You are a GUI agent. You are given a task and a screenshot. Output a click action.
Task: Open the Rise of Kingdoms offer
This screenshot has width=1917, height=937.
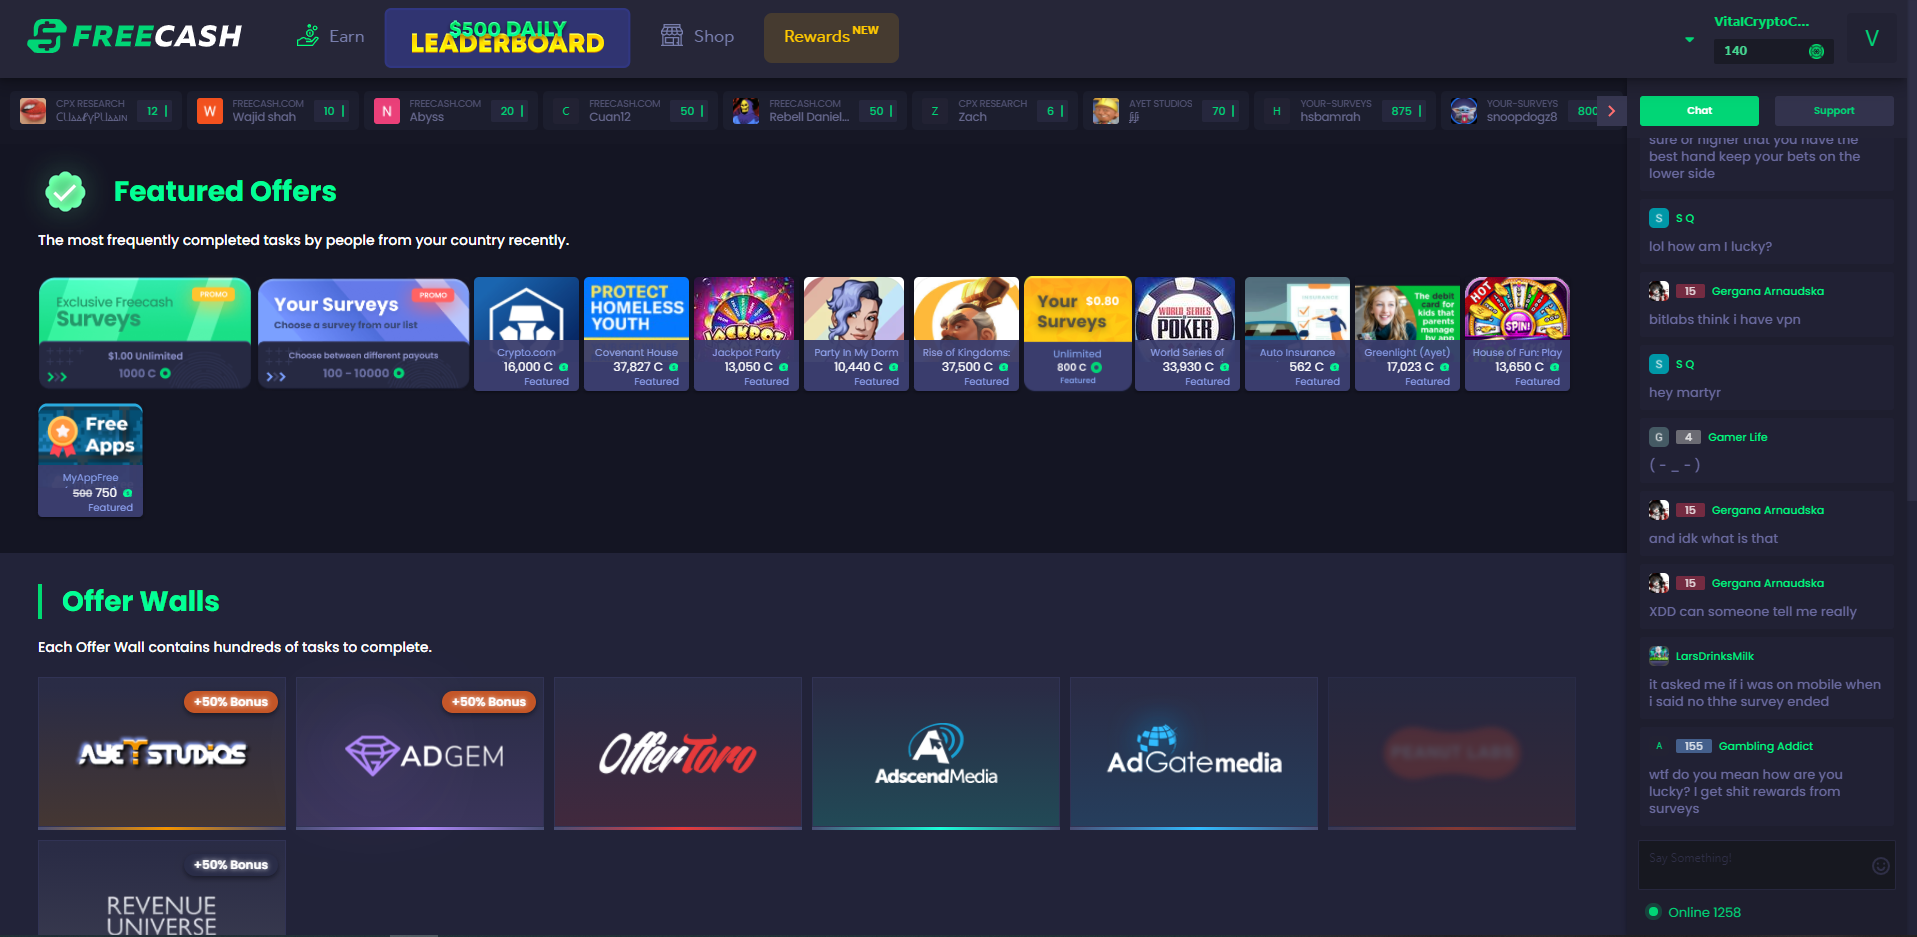click(966, 334)
